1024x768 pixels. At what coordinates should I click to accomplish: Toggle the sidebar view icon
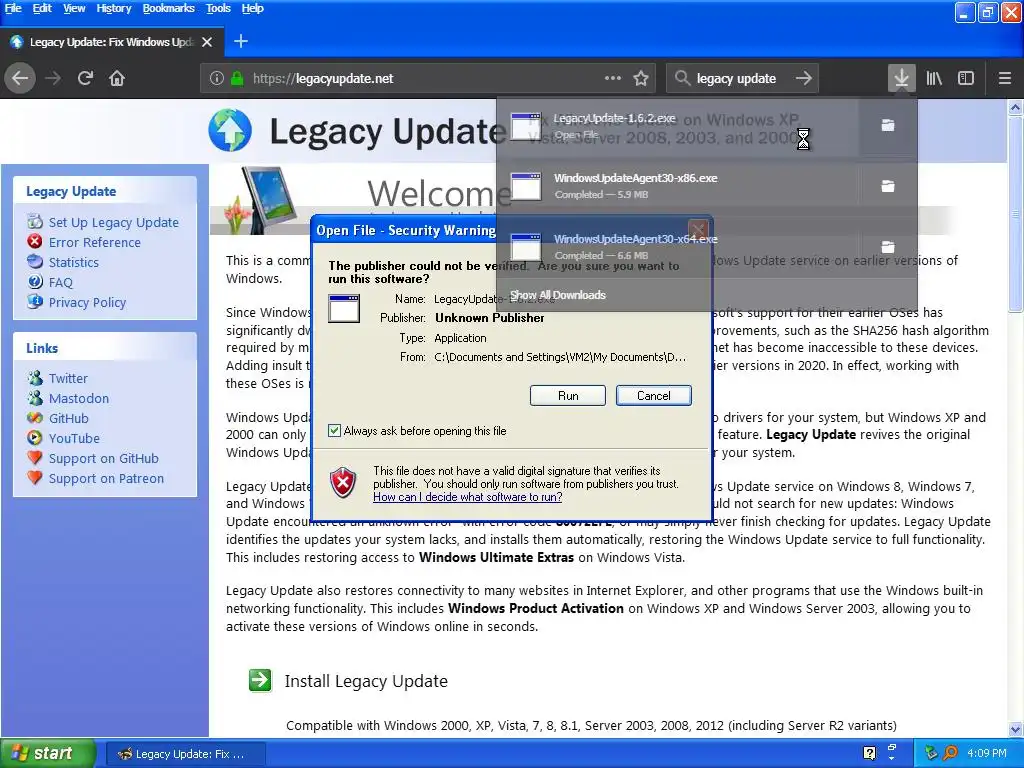966,78
